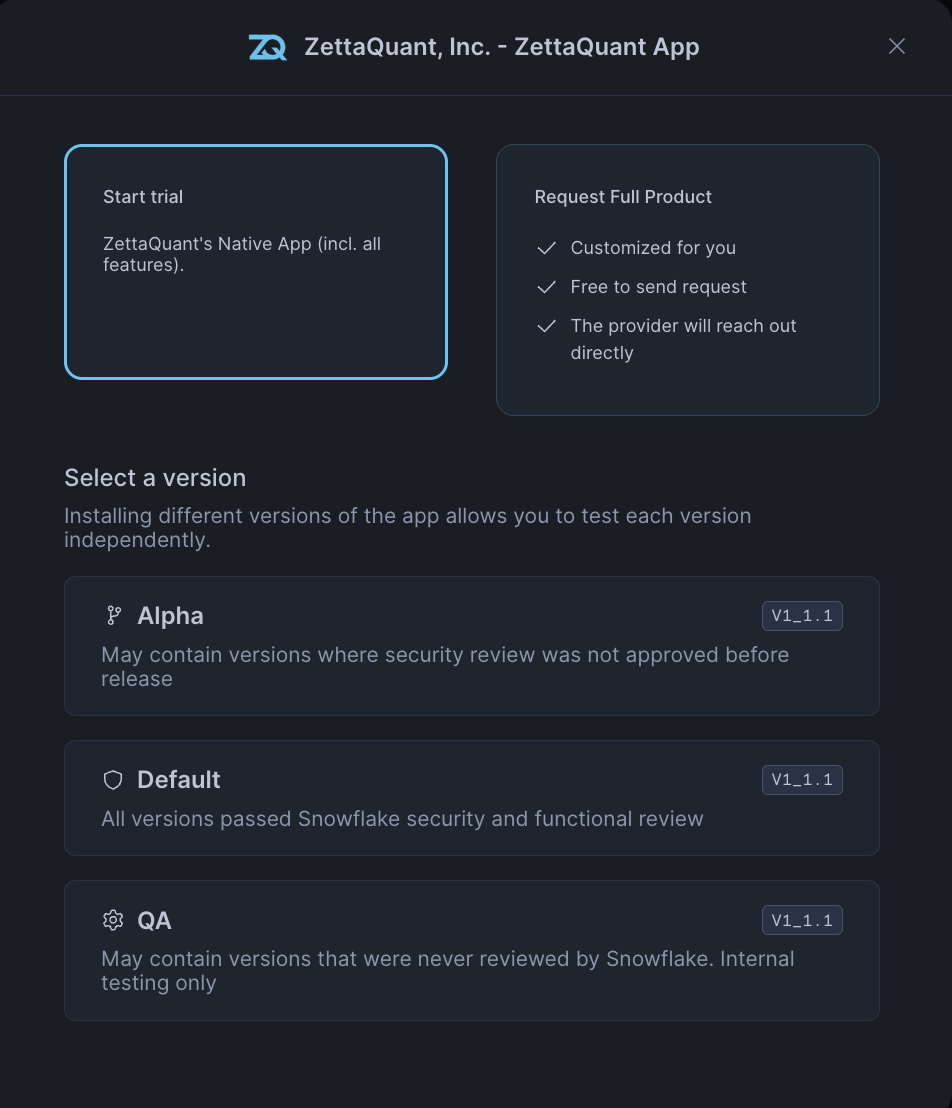Close the ZettaQuant App dialog

tap(897, 46)
